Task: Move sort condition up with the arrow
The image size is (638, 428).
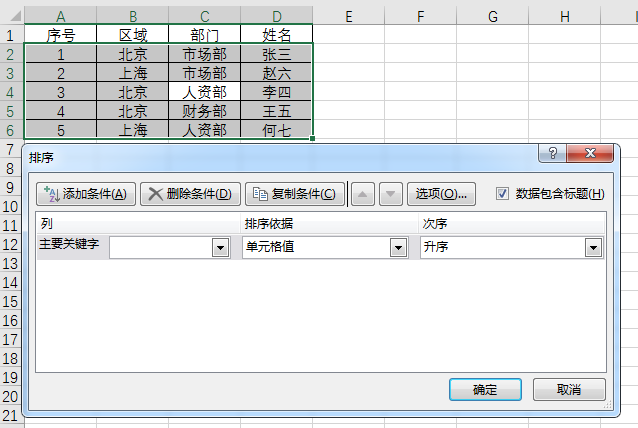Action: 363,194
